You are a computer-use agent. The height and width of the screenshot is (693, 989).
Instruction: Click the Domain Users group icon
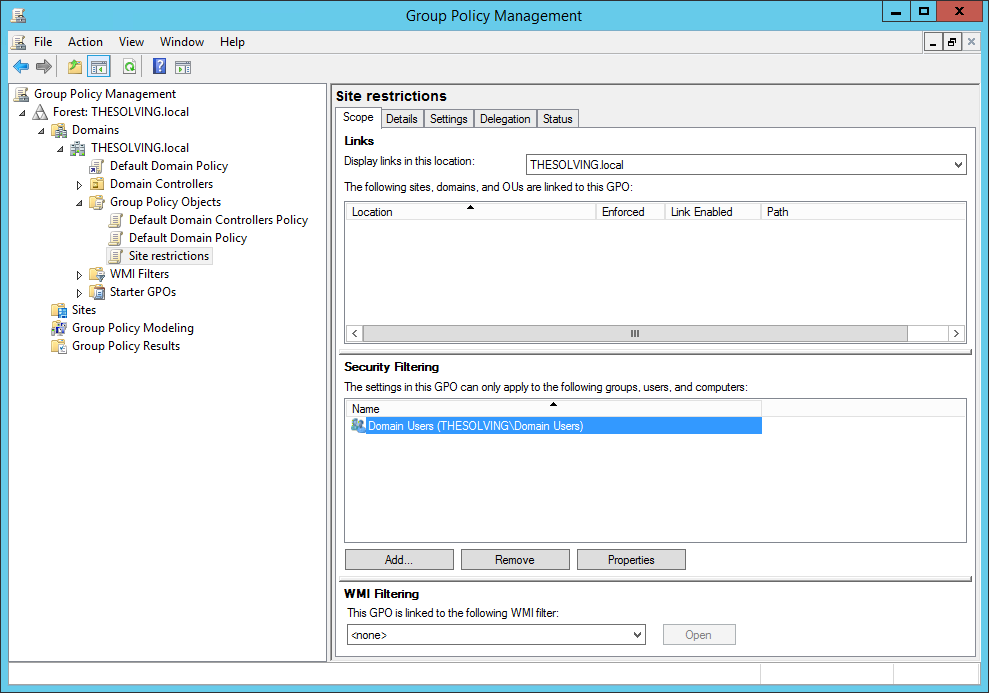click(x=358, y=426)
